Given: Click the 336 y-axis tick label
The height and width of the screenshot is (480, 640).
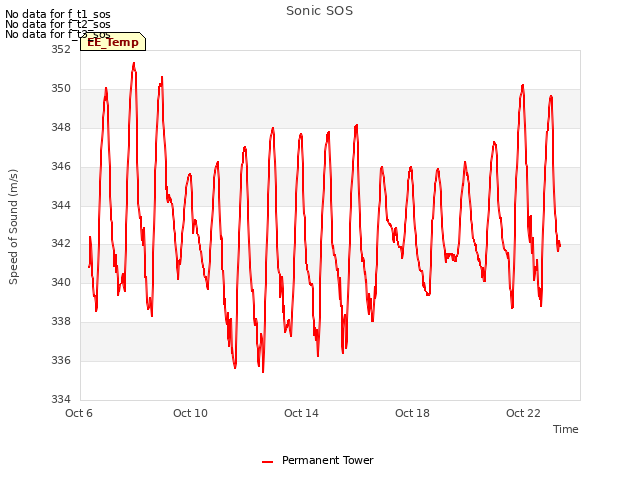Looking at the screenshot, I should click(x=60, y=360).
